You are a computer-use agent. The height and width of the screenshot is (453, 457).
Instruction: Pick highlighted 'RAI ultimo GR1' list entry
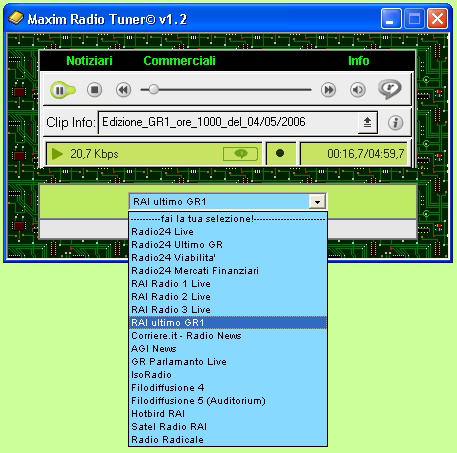coord(228,323)
